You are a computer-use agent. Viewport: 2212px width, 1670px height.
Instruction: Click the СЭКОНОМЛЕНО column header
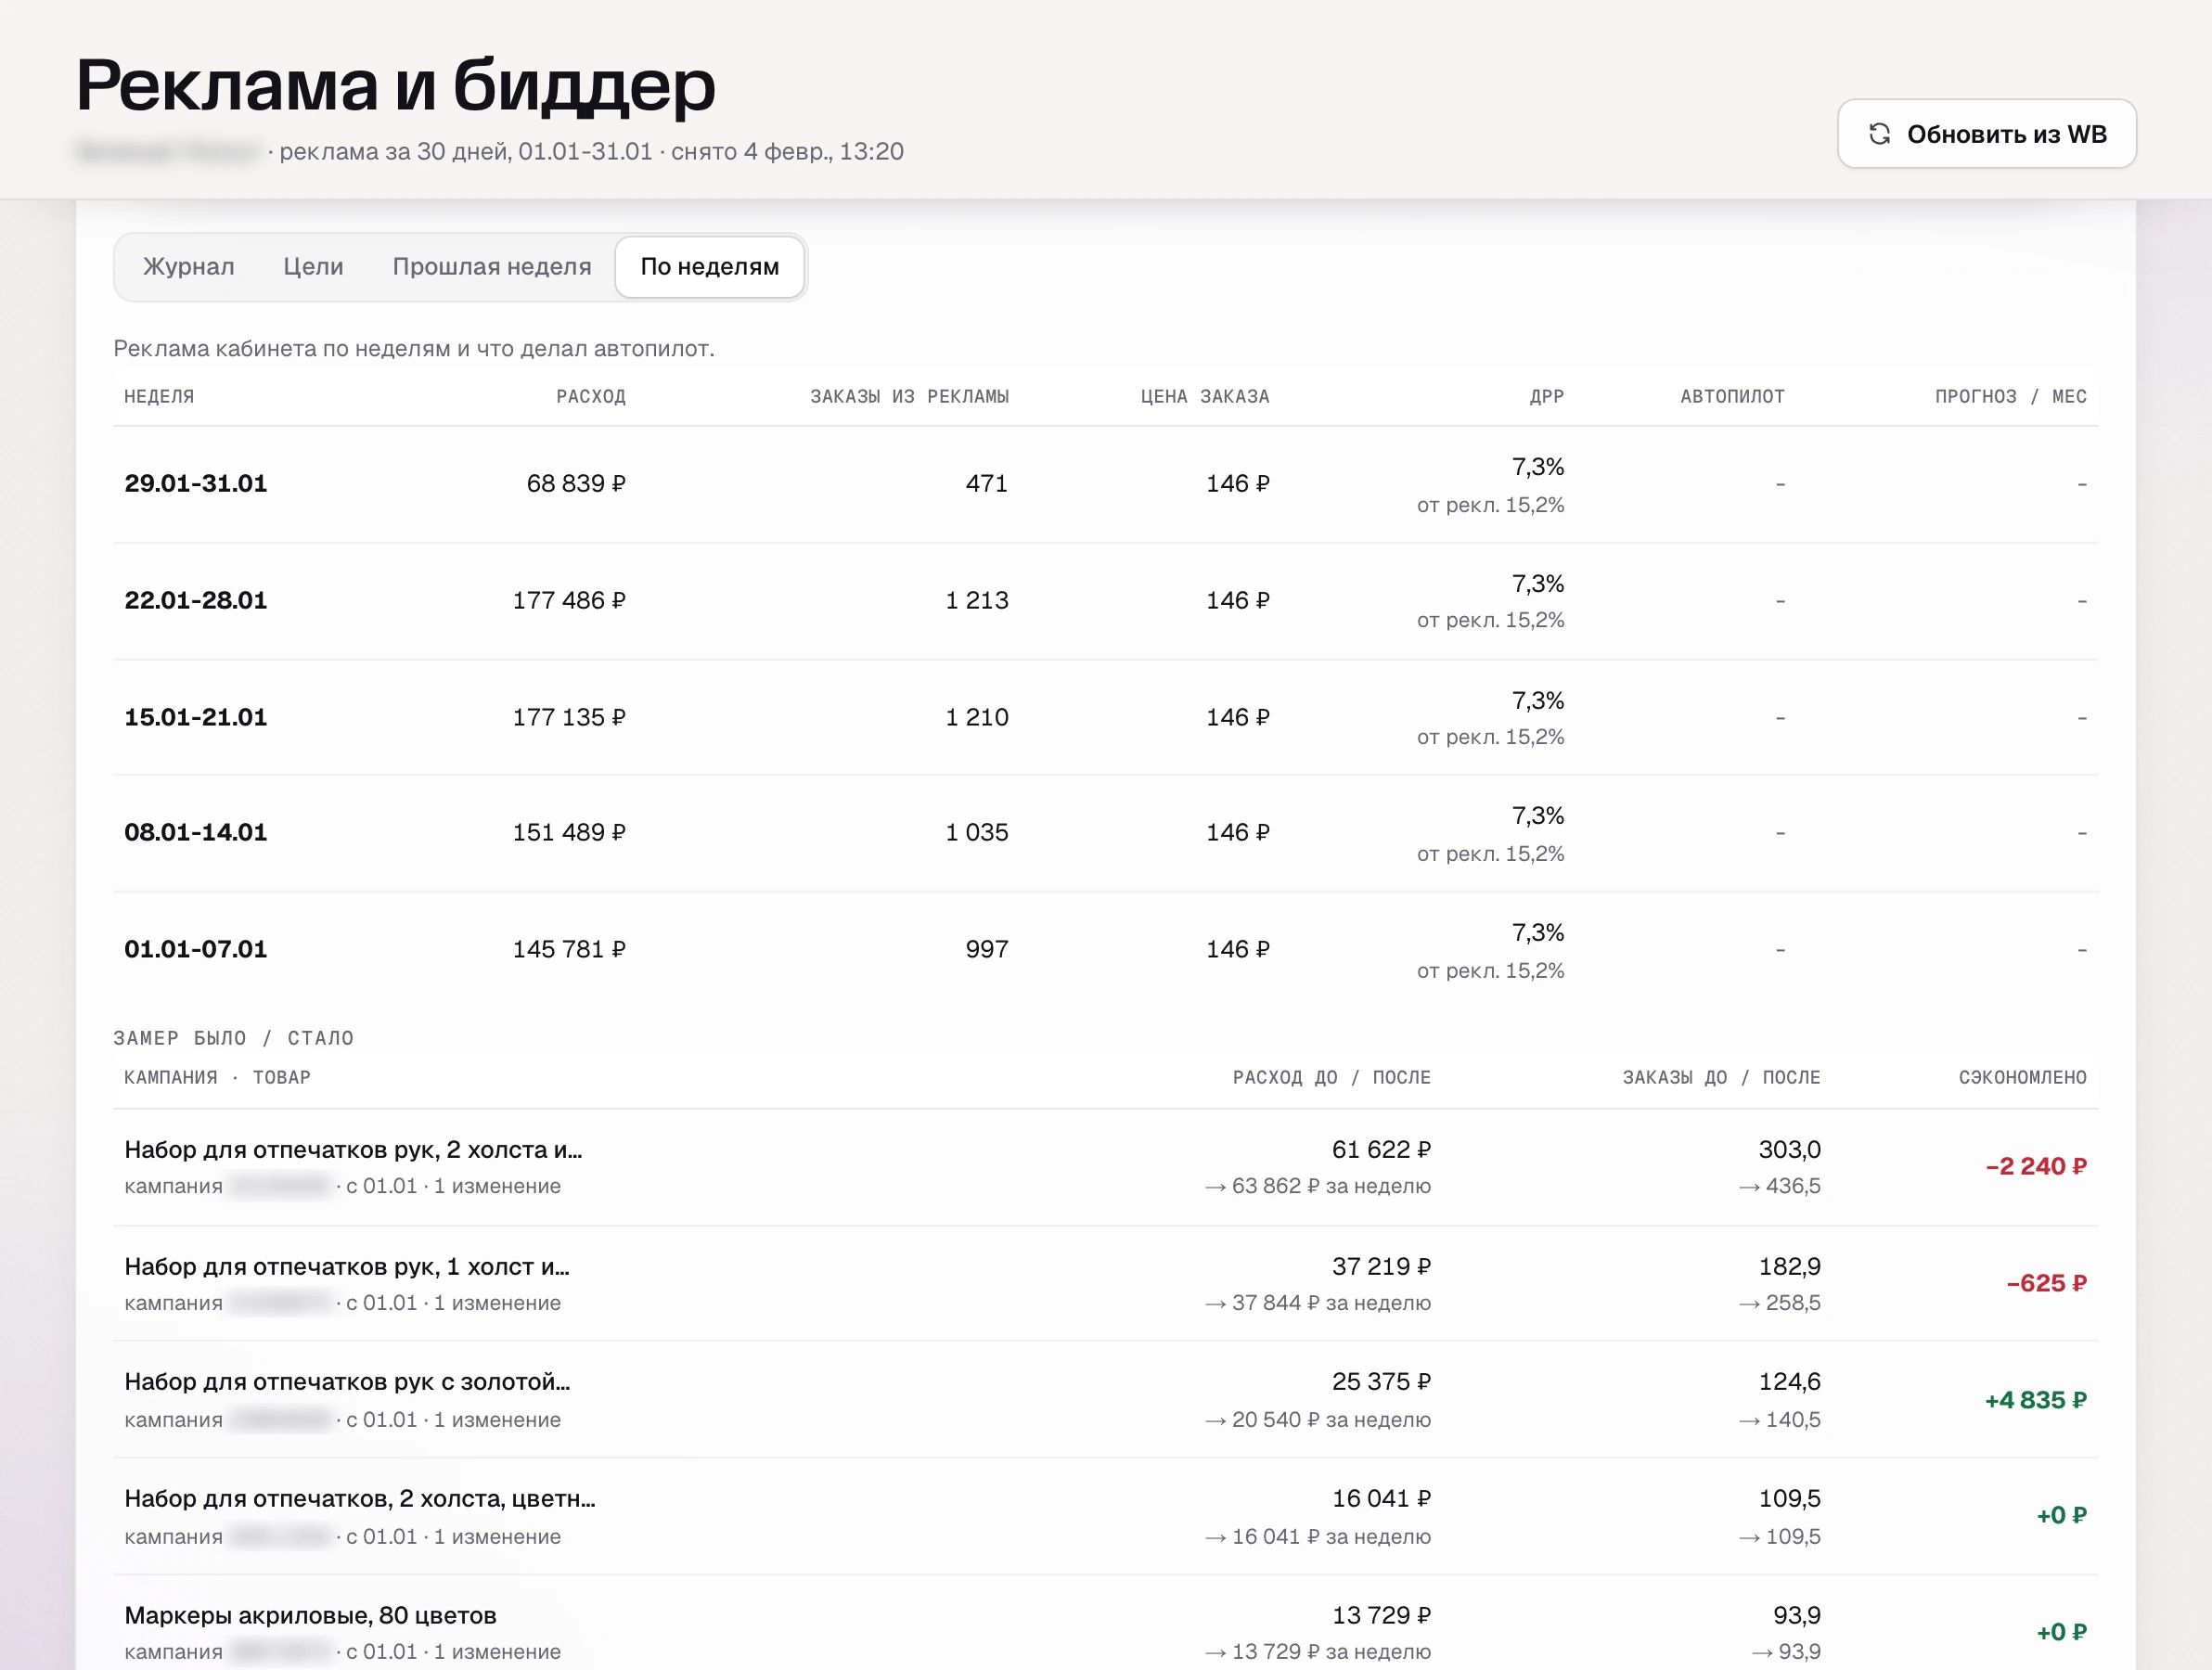(x=2022, y=1078)
